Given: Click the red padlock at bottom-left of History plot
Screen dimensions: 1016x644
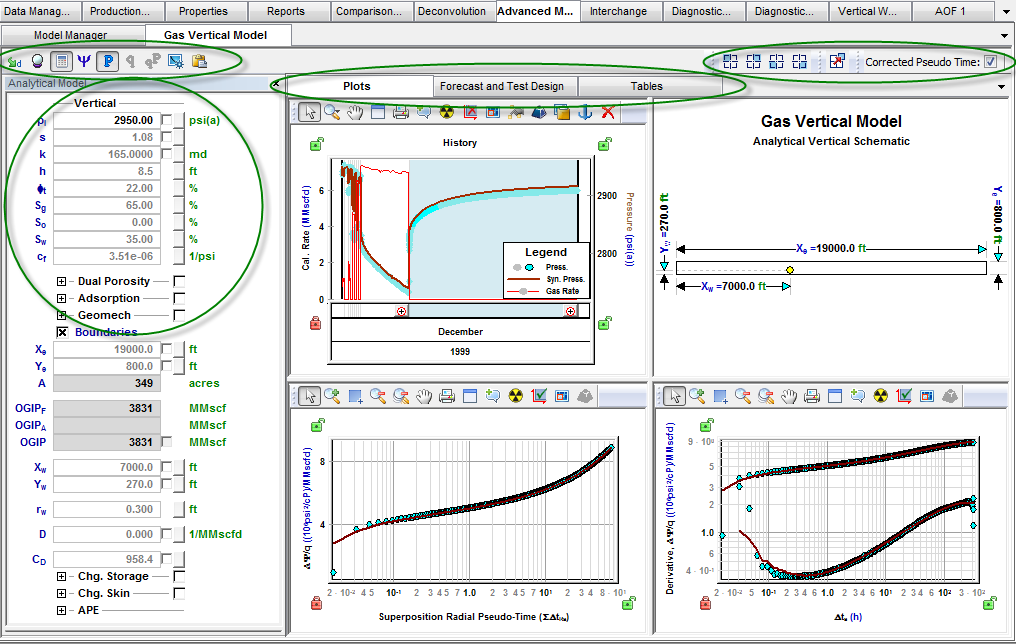Looking at the screenshot, I should point(316,323).
